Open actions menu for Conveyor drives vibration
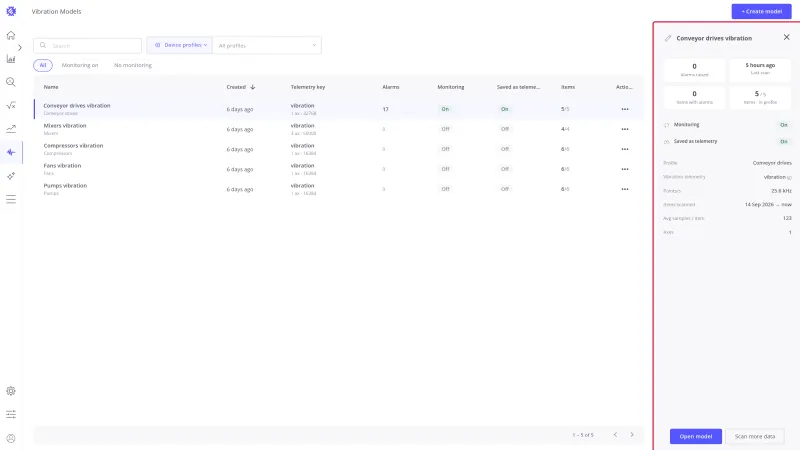Viewport: 800px width, 450px height. click(625, 109)
